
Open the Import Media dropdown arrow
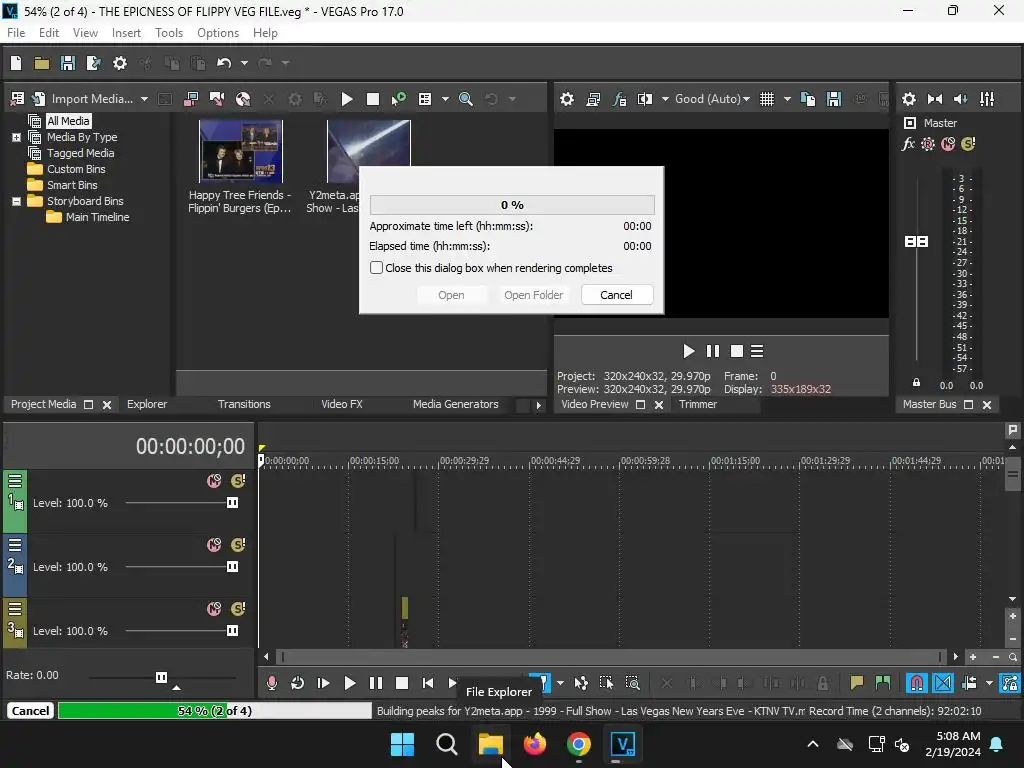click(x=144, y=99)
